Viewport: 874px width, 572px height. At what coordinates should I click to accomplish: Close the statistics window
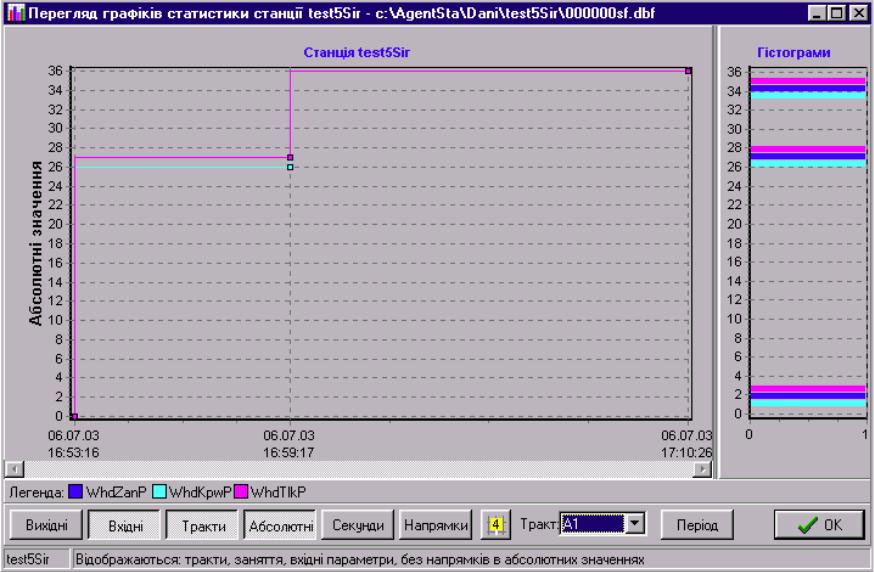pyautogui.click(x=858, y=13)
